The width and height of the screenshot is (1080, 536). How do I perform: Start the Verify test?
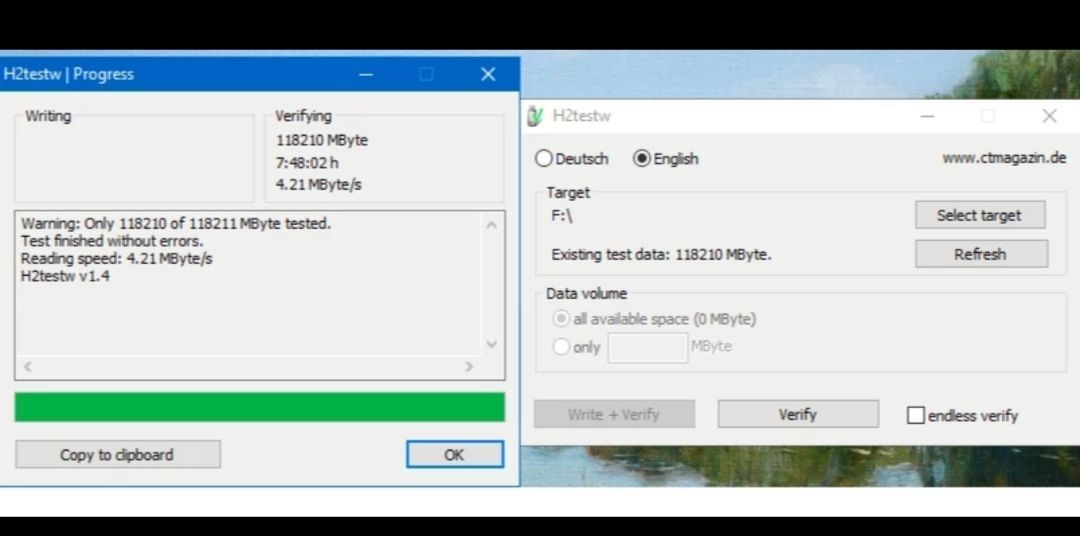(797, 414)
